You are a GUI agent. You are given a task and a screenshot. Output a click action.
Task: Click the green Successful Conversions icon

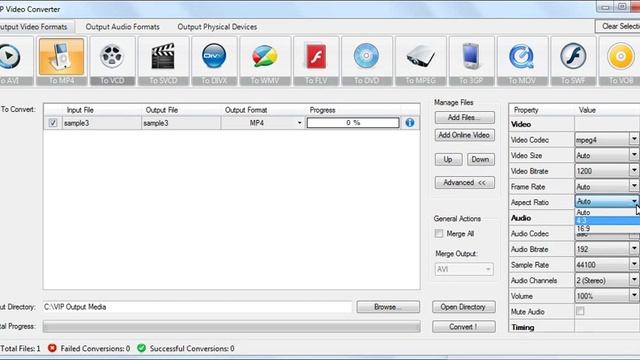point(142,348)
